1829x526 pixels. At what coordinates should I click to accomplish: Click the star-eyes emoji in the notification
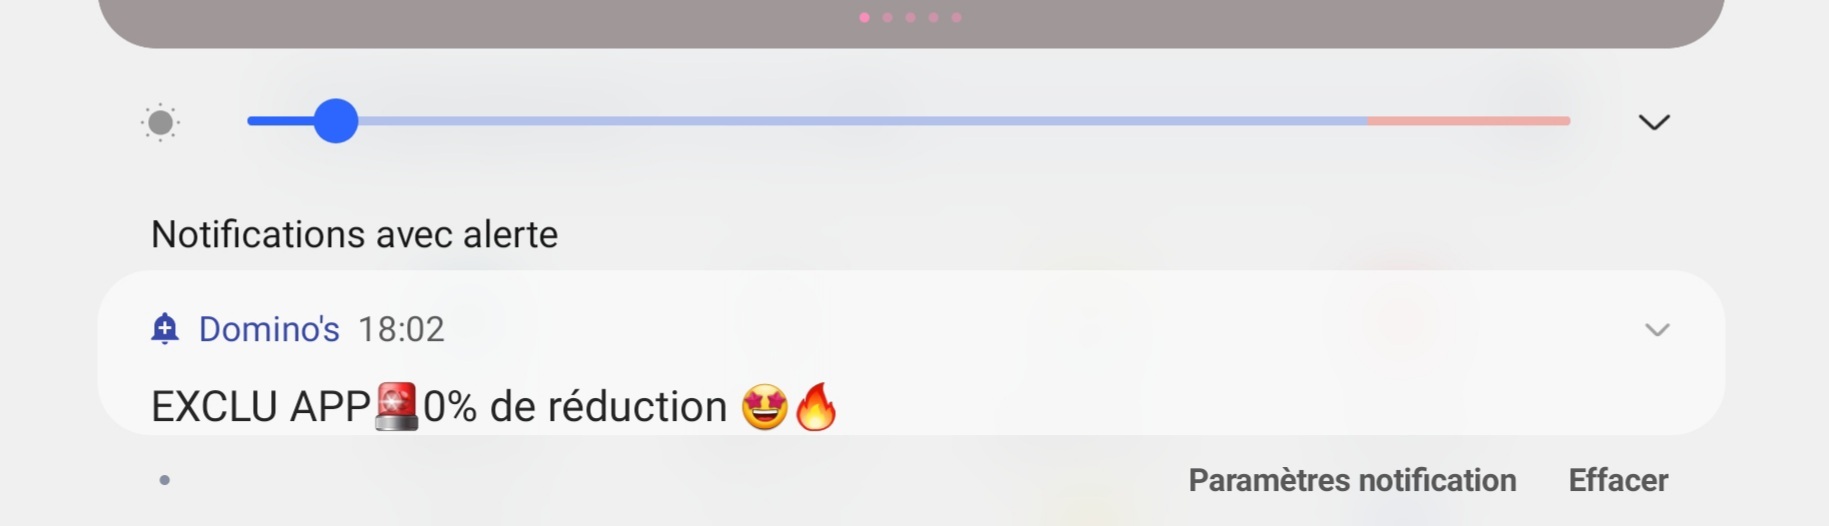point(765,407)
